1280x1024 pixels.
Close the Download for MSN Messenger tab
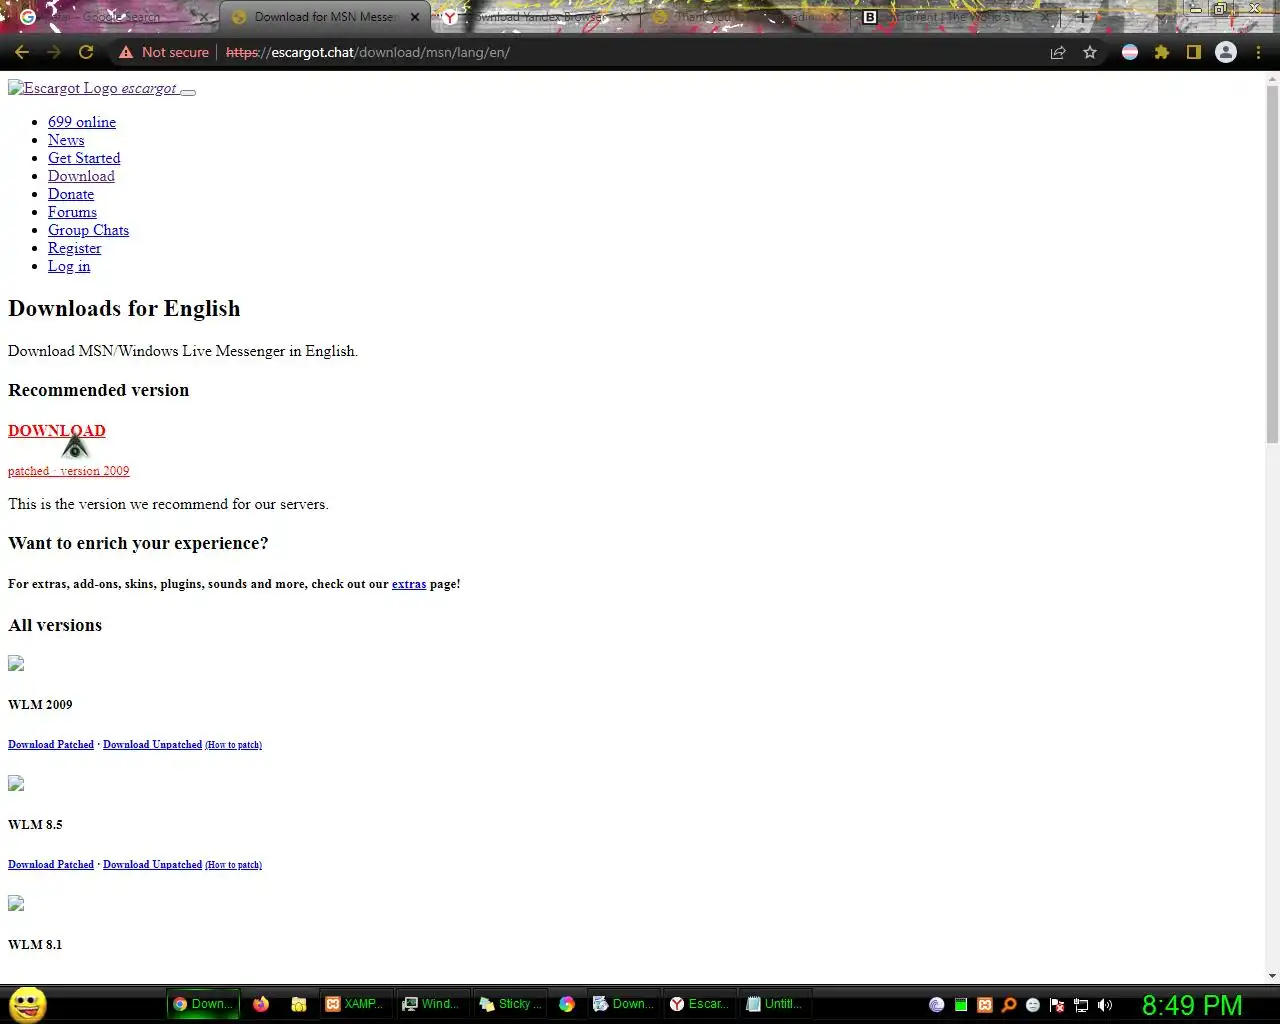click(x=415, y=17)
